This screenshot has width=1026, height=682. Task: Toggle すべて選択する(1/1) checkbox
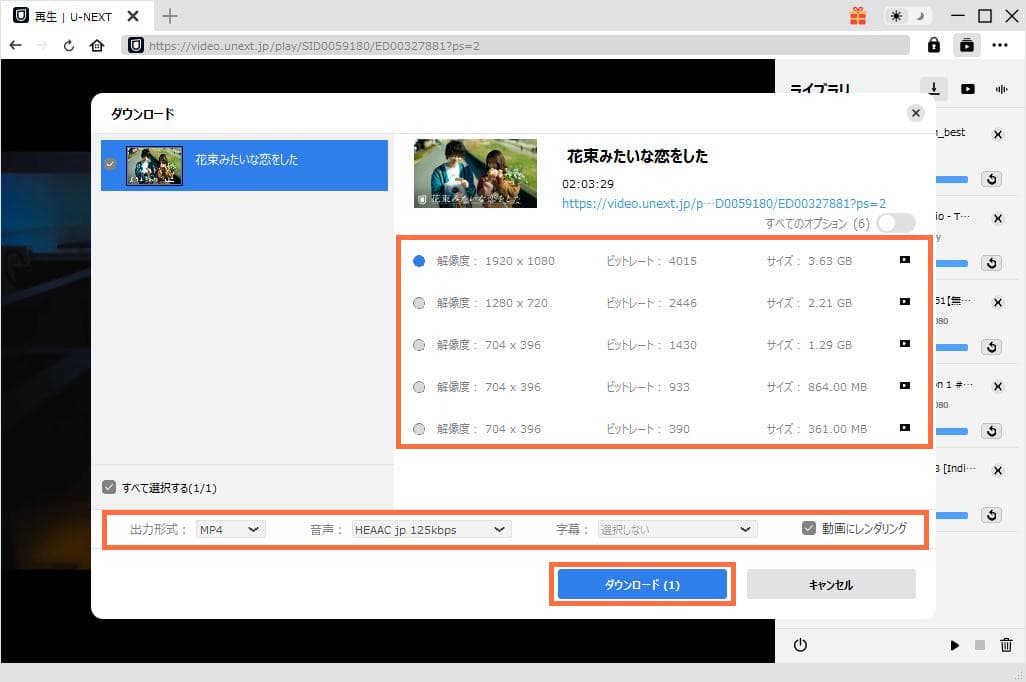(x=109, y=487)
